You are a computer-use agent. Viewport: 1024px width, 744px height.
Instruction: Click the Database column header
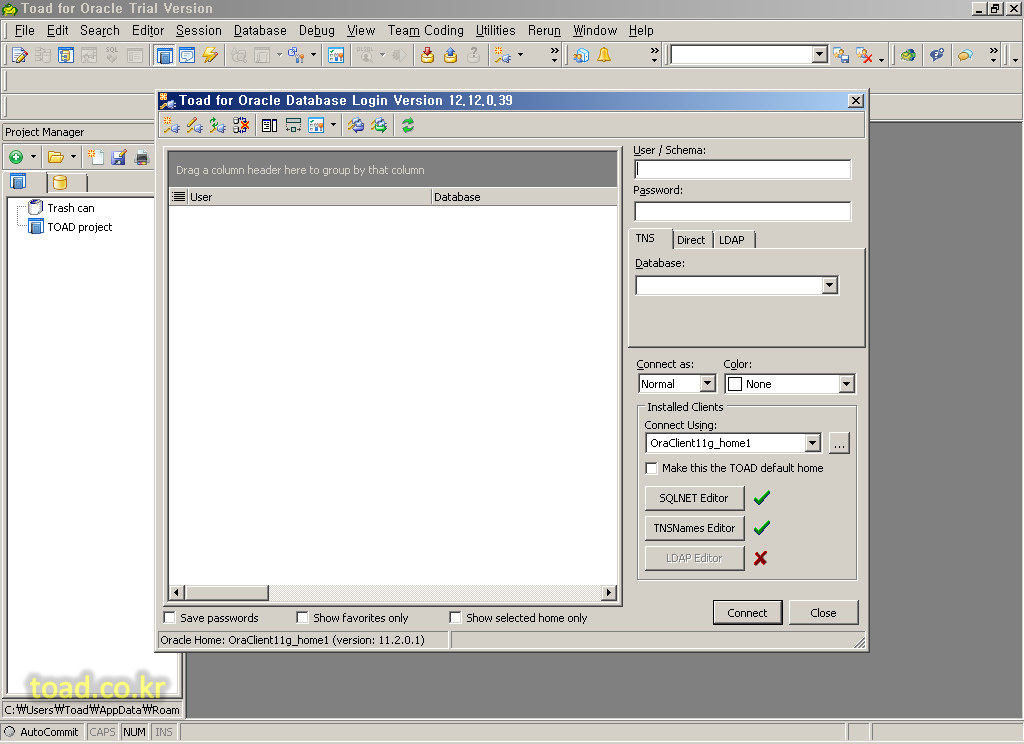524,197
